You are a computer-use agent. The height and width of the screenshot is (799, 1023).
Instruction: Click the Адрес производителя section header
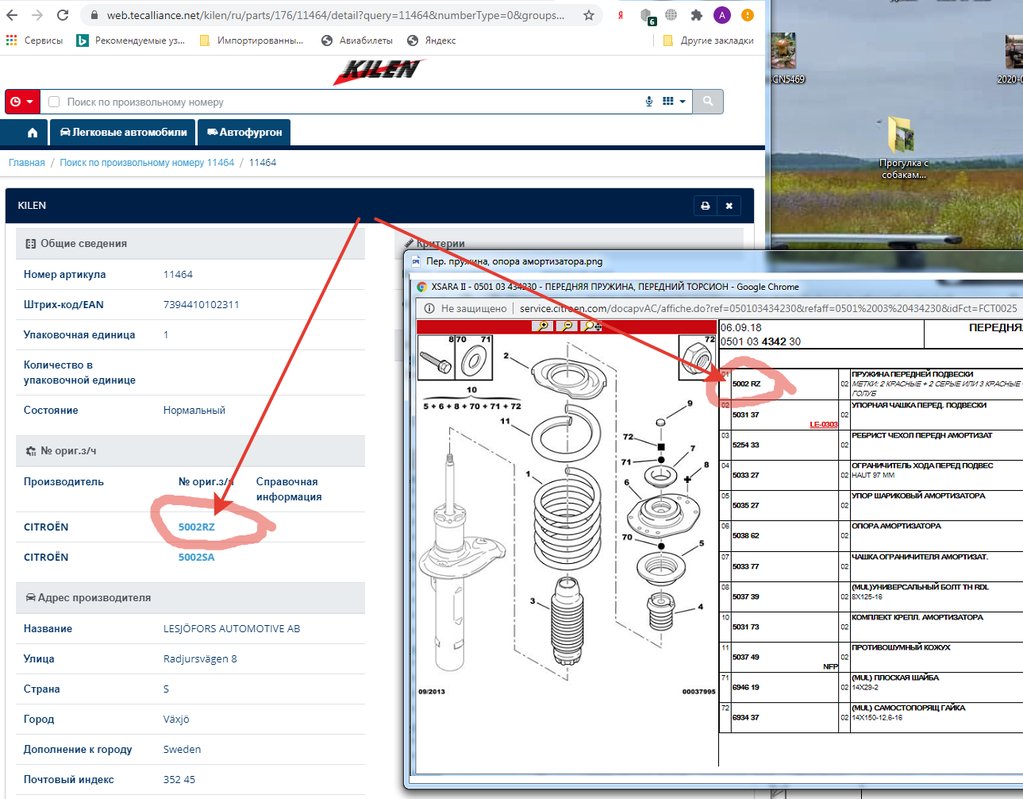click(190, 597)
